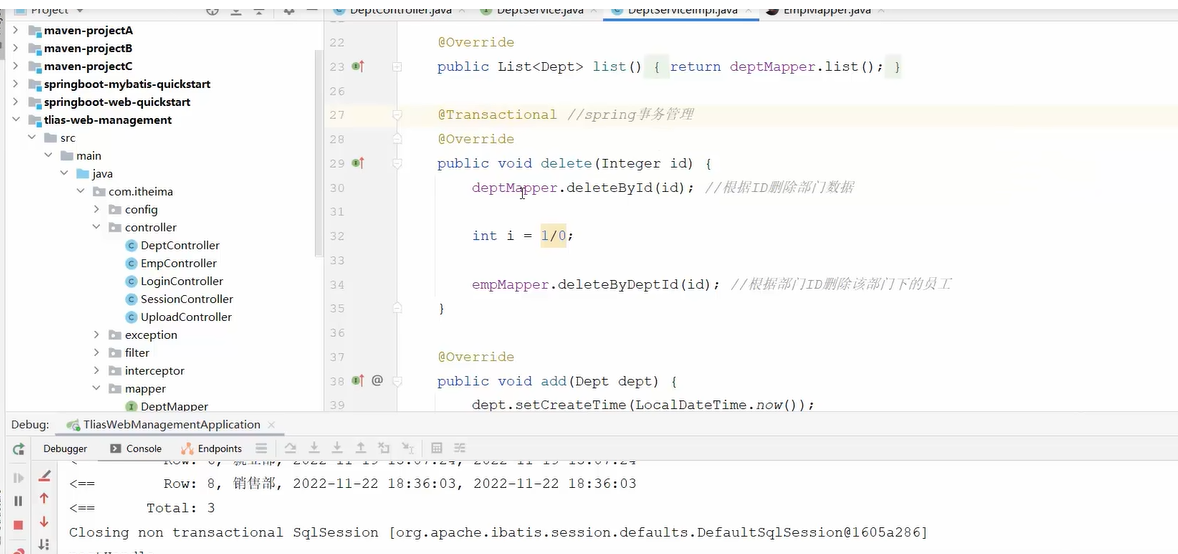Click the Step Into debugger icon
The height and width of the screenshot is (554, 1178).
[x=315, y=448]
